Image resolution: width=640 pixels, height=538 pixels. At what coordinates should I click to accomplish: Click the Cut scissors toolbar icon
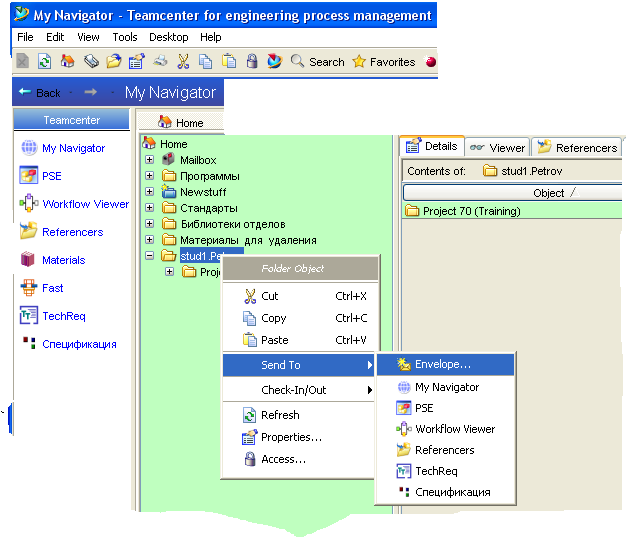[x=183, y=61]
